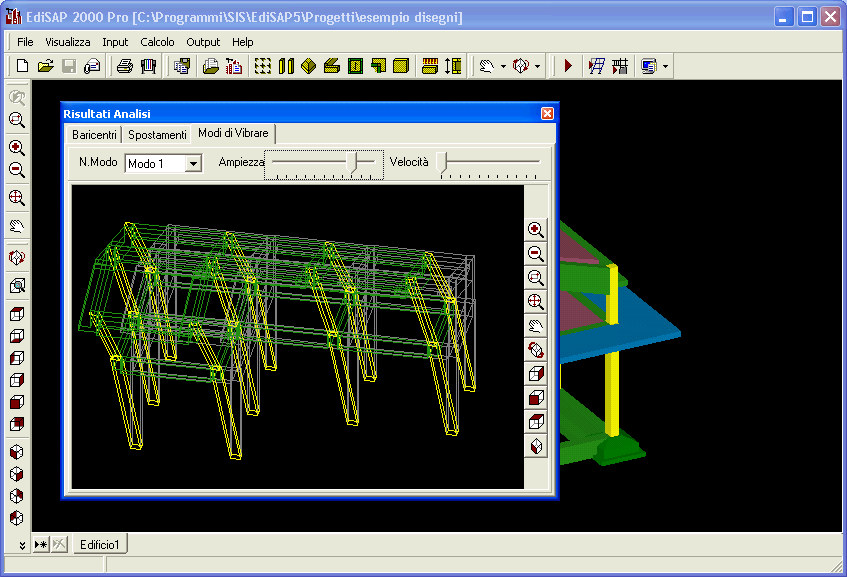Open the N.Modo dropdown showing Modo 1
The image size is (847, 577).
point(194,163)
